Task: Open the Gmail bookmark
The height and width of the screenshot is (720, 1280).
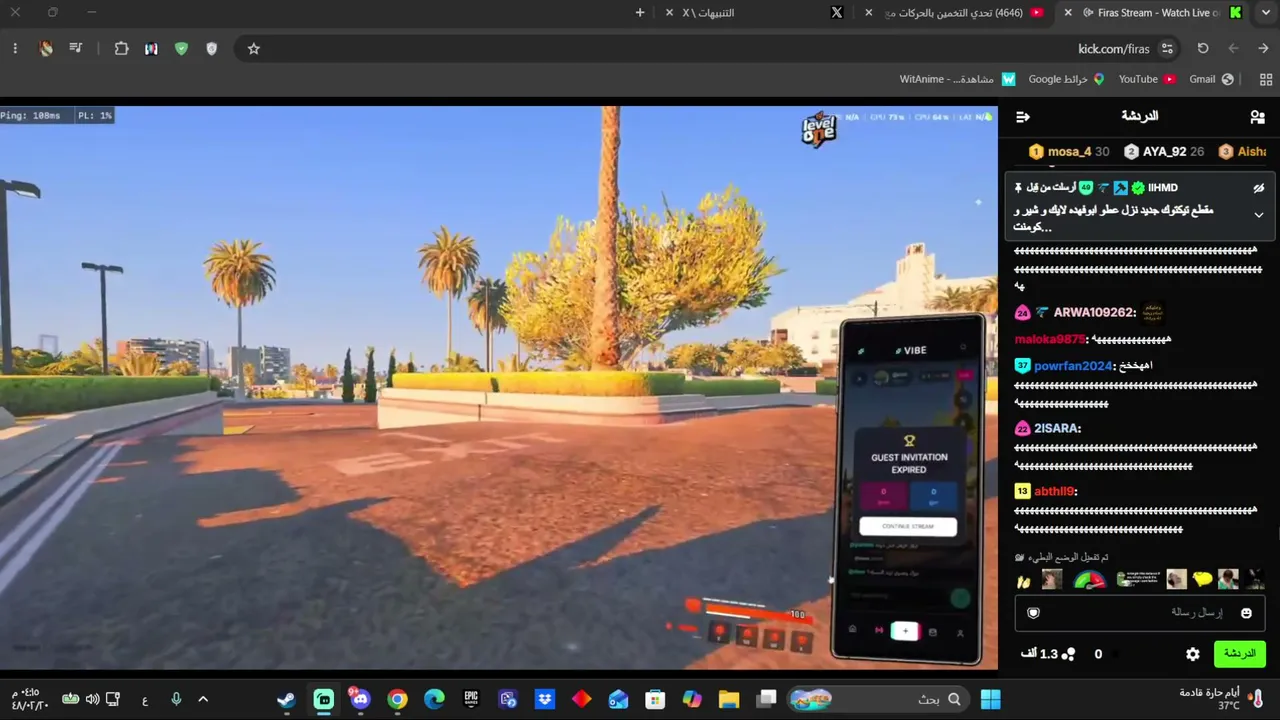Action: pyautogui.click(x=1212, y=79)
